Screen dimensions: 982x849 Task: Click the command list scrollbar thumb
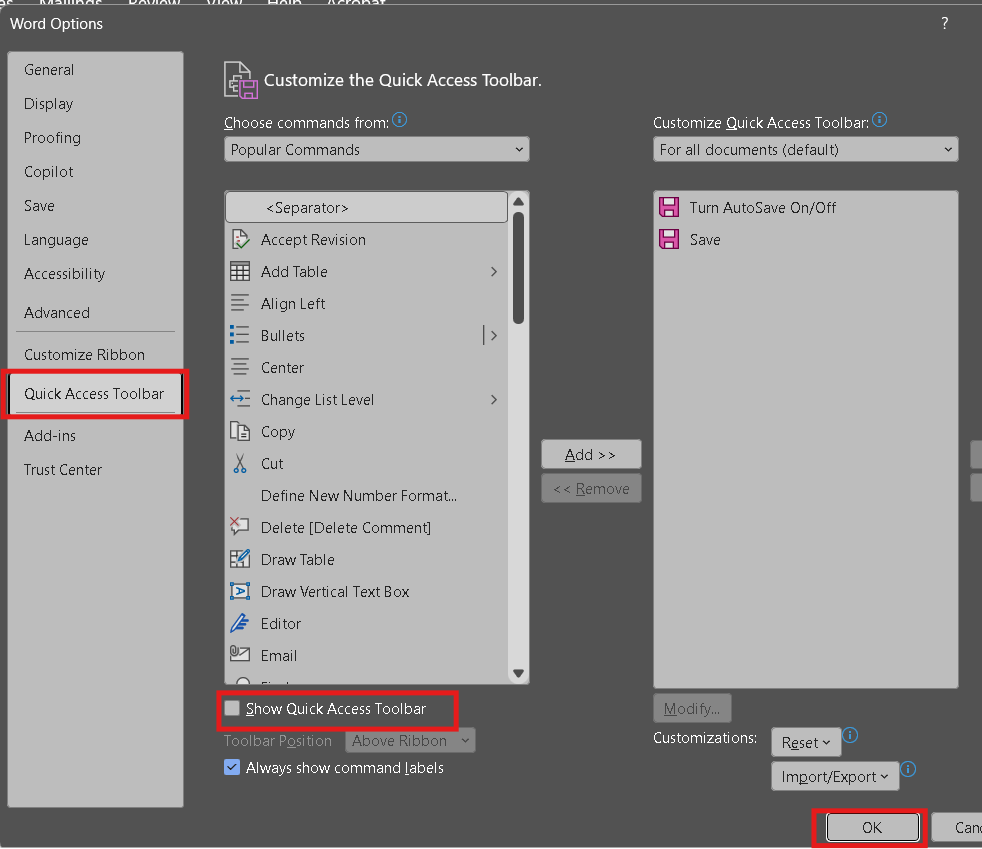coord(518,268)
